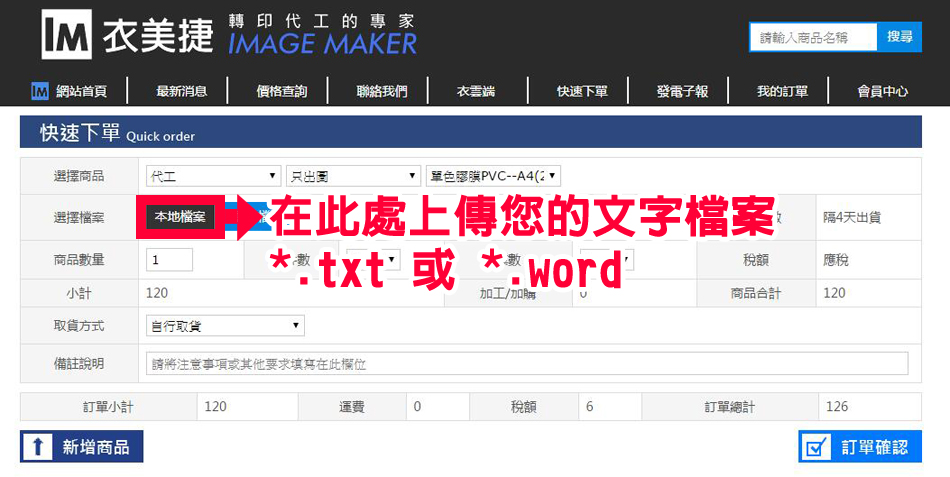Open 發電子報 menu item
The image size is (950, 477).
point(682,91)
